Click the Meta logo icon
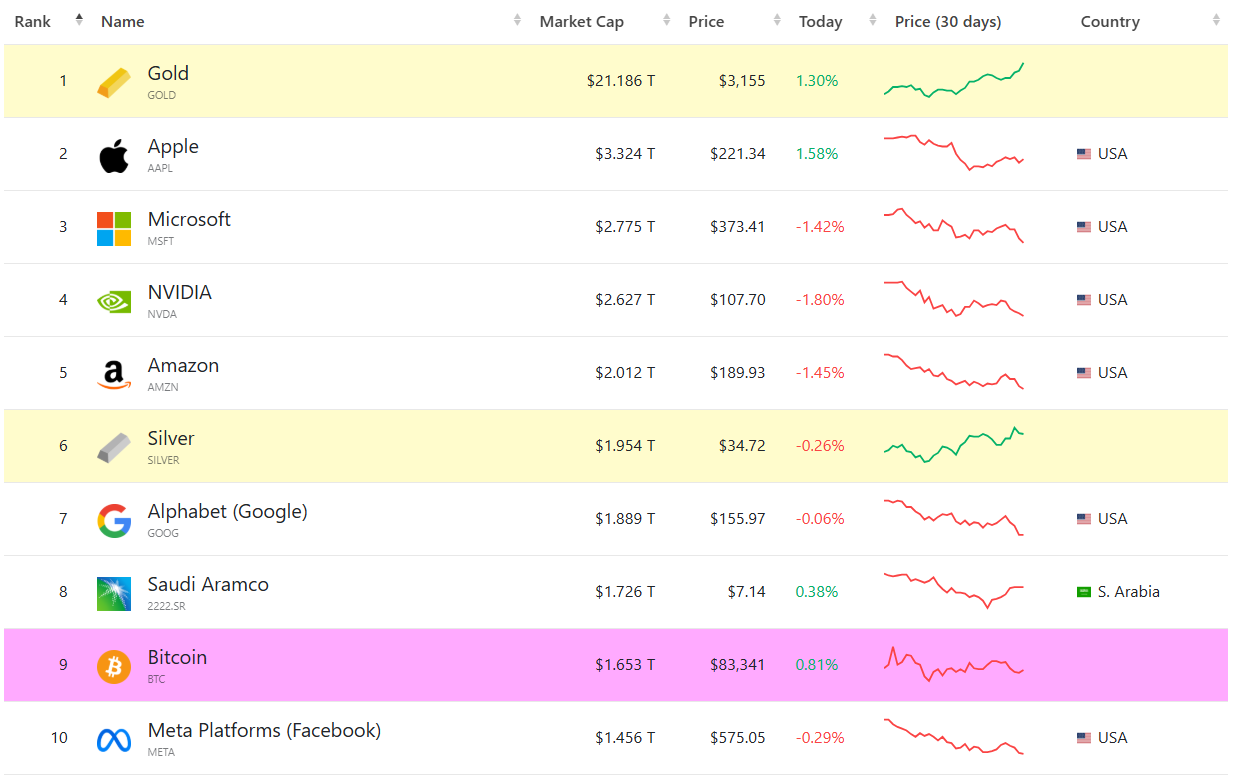1240x784 pixels. click(x=114, y=740)
